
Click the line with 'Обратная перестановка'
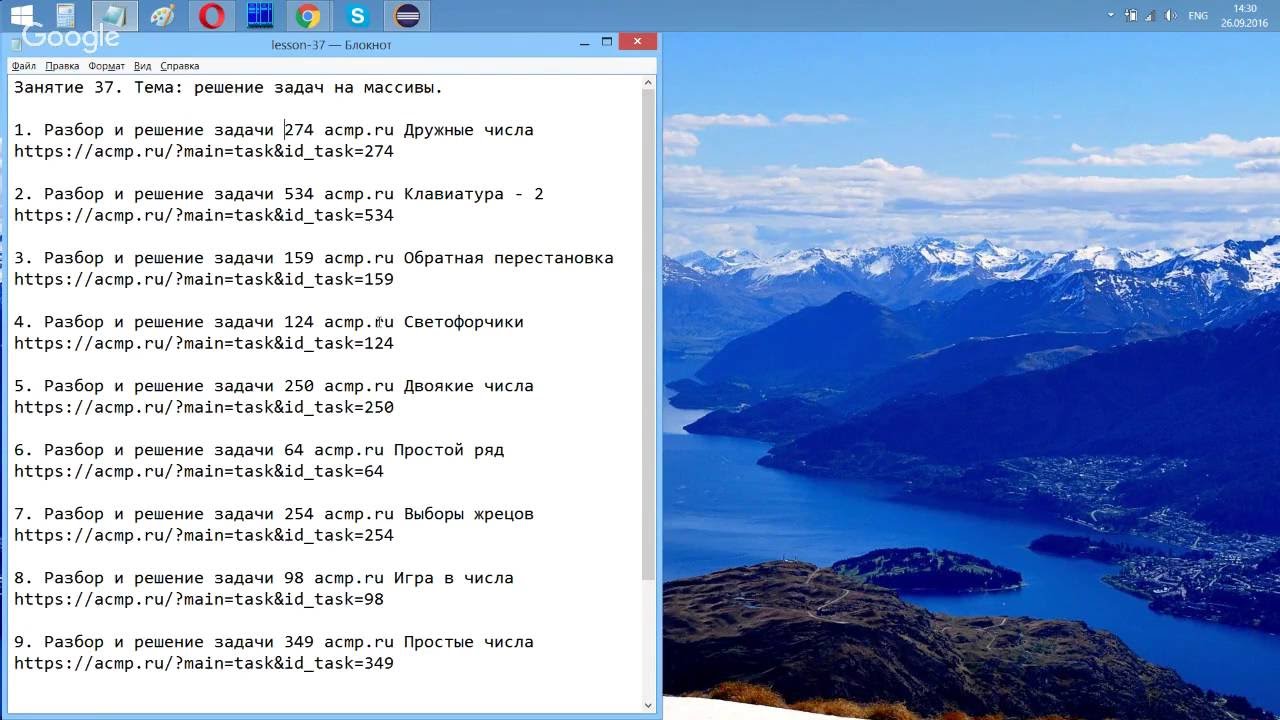(313, 258)
